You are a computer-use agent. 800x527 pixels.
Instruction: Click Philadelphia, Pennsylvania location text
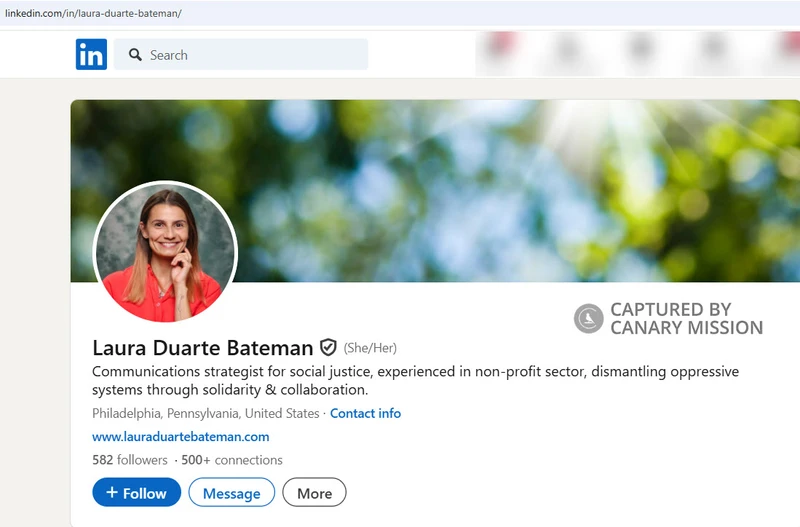(x=206, y=413)
